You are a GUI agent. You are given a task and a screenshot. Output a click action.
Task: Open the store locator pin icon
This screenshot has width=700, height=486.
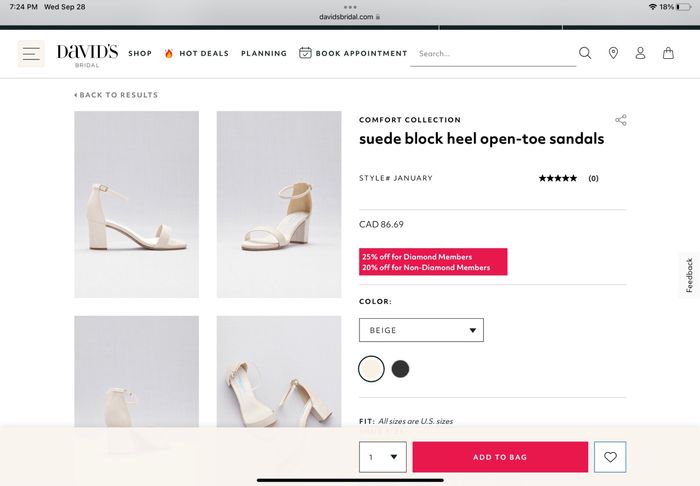point(613,53)
